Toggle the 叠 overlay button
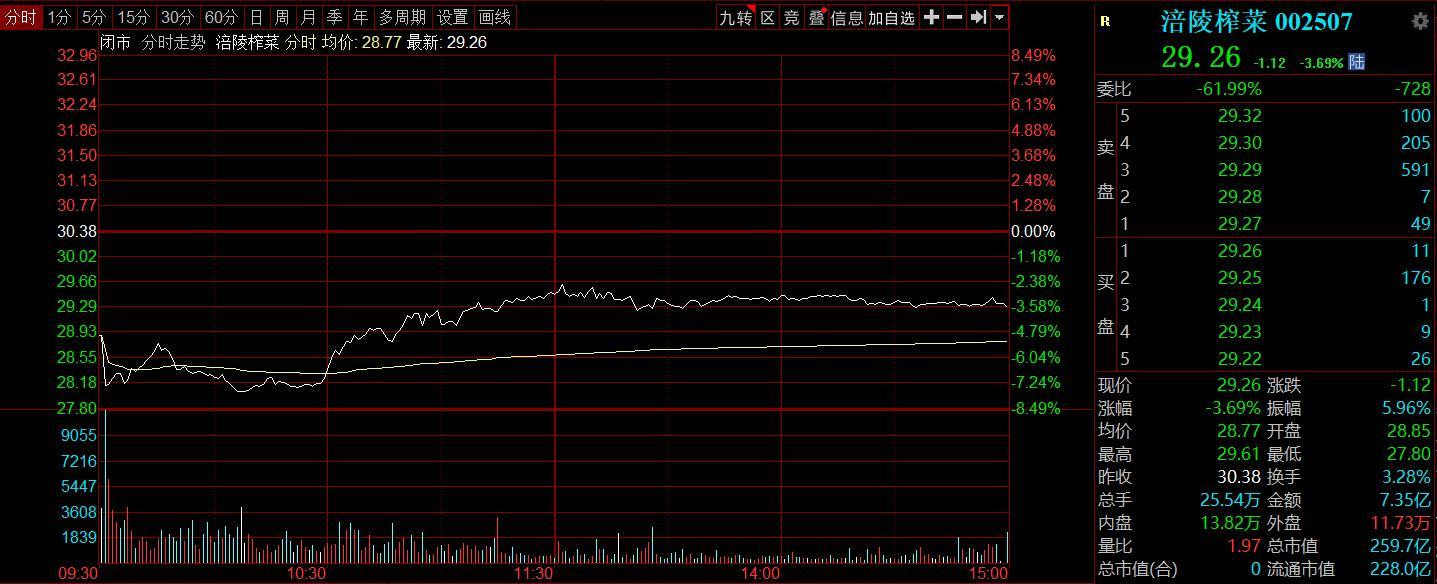This screenshot has height=584, width=1437. click(x=816, y=17)
